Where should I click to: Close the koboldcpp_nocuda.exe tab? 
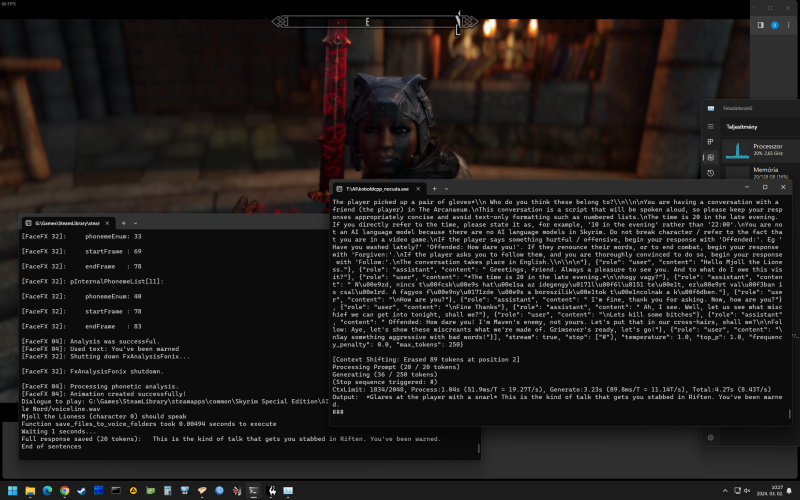(418, 189)
